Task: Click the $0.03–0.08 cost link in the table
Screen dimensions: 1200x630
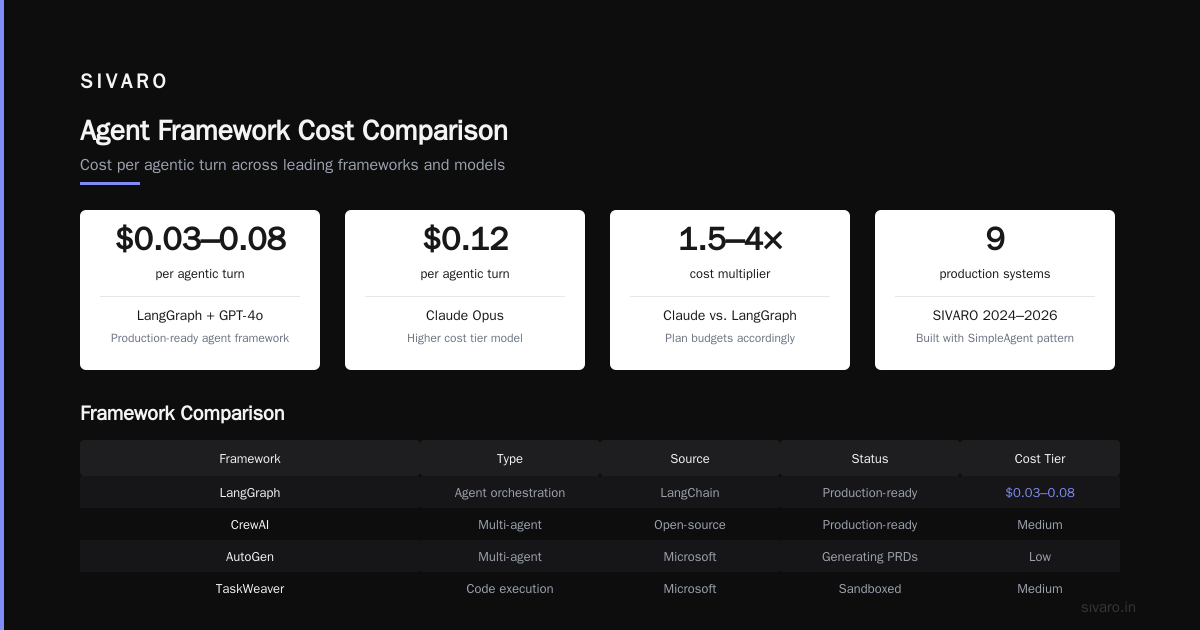Action: [x=1040, y=493]
